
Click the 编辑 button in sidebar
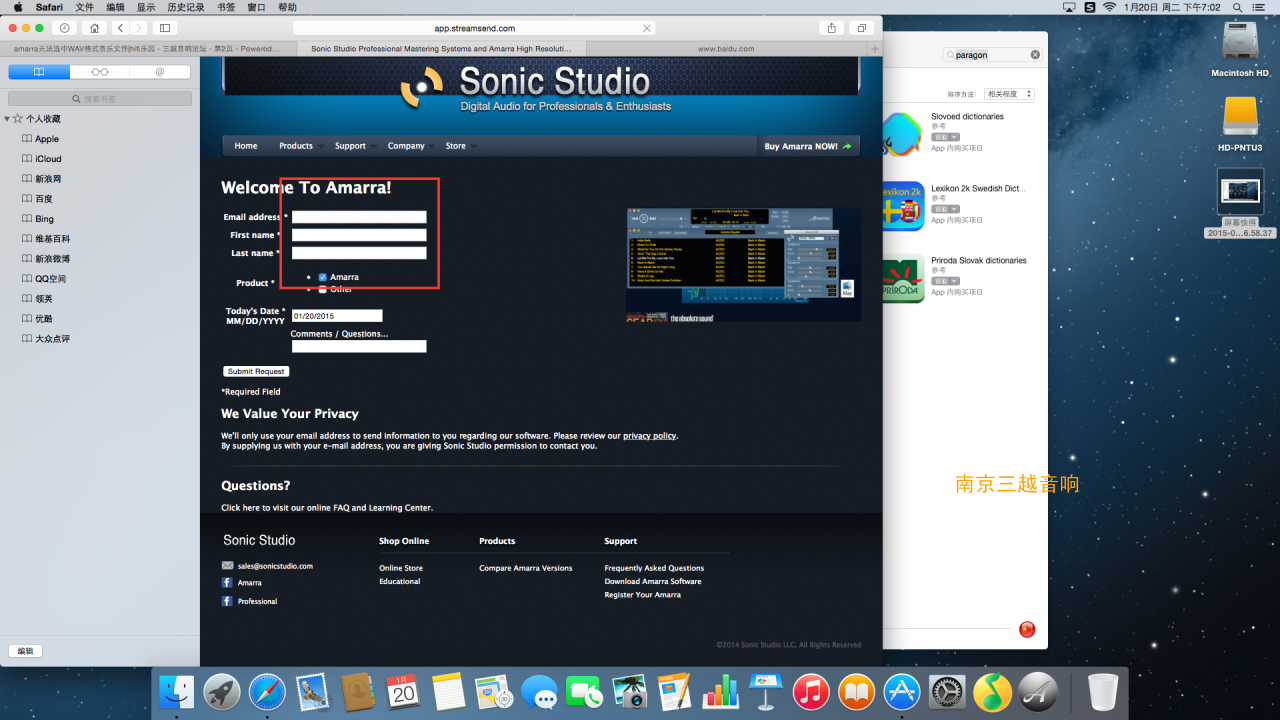pyautogui.click(x=26, y=651)
